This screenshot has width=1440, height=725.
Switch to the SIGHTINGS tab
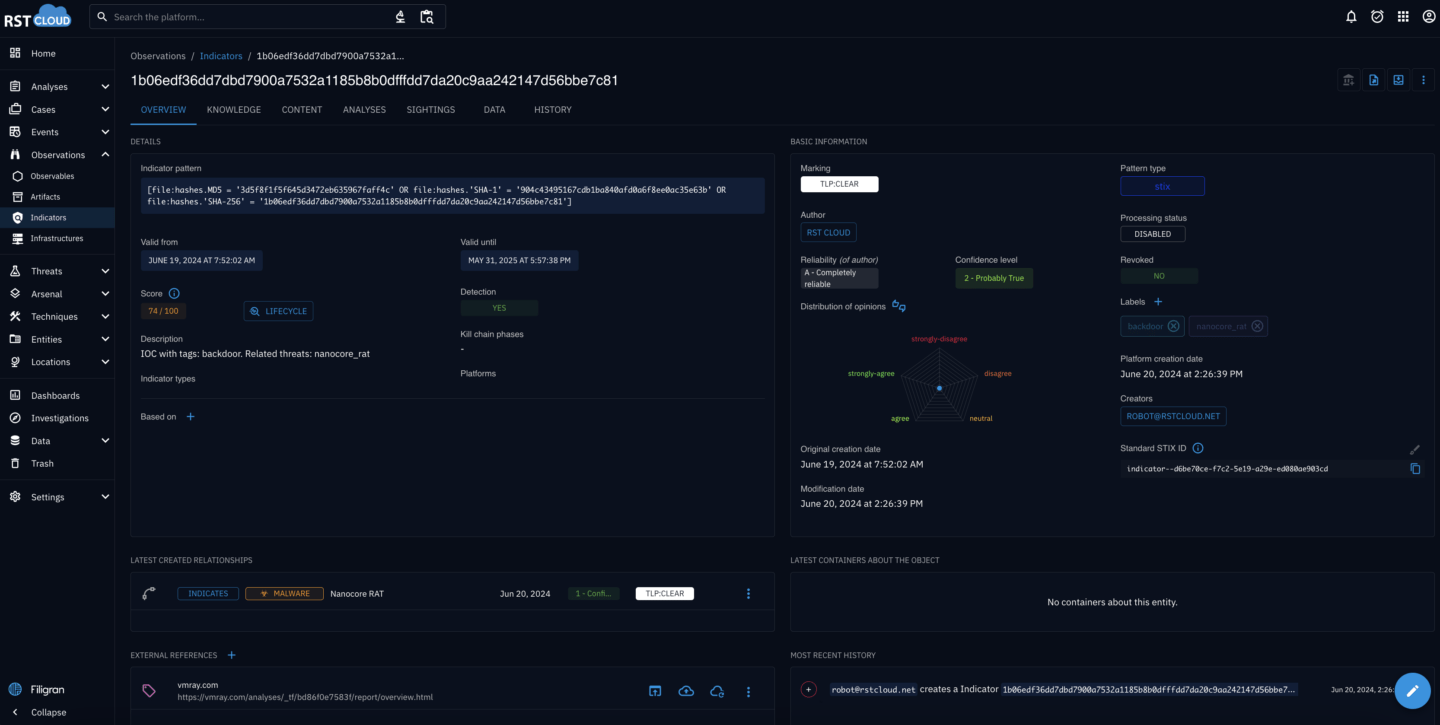[x=430, y=110]
